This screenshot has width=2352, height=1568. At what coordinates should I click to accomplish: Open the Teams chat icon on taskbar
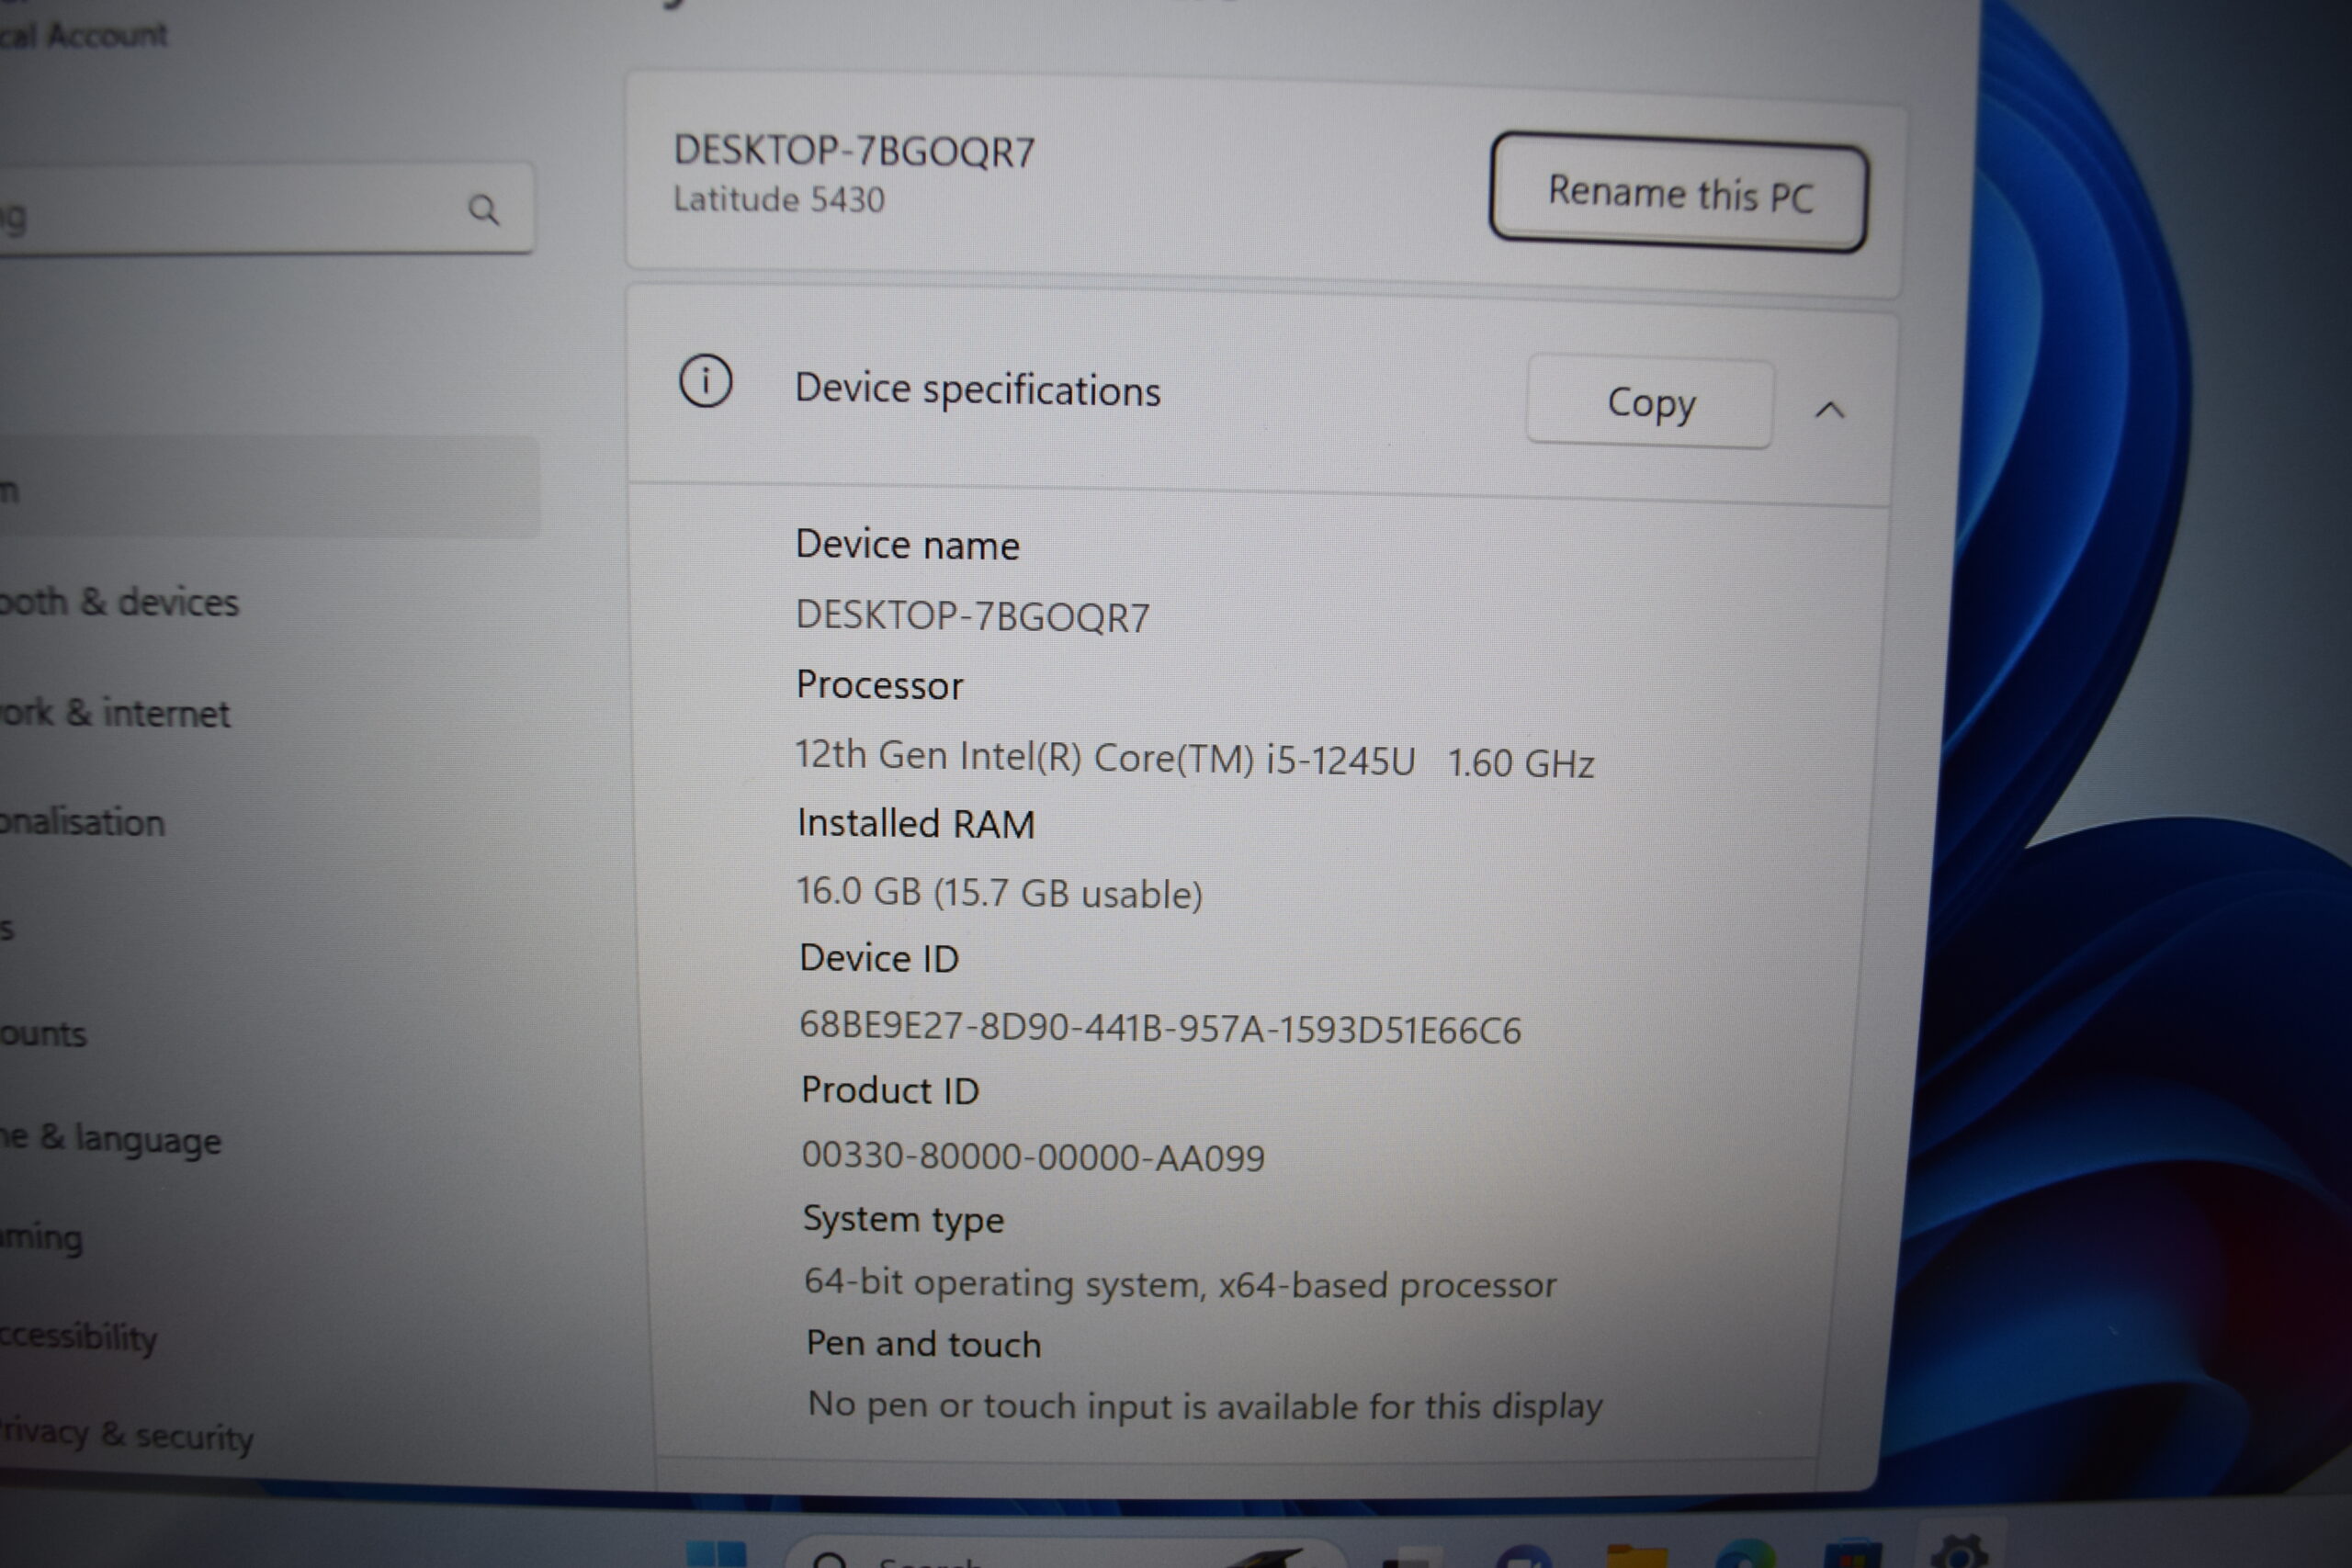[x=1524, y=1557]
